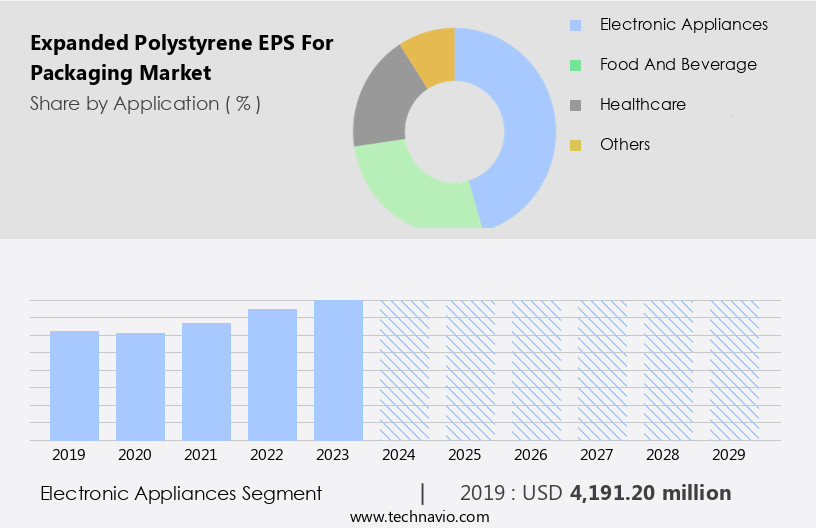Select the Food And Beverage legend label
Screen dimensions: 816x528
(677, 65)
